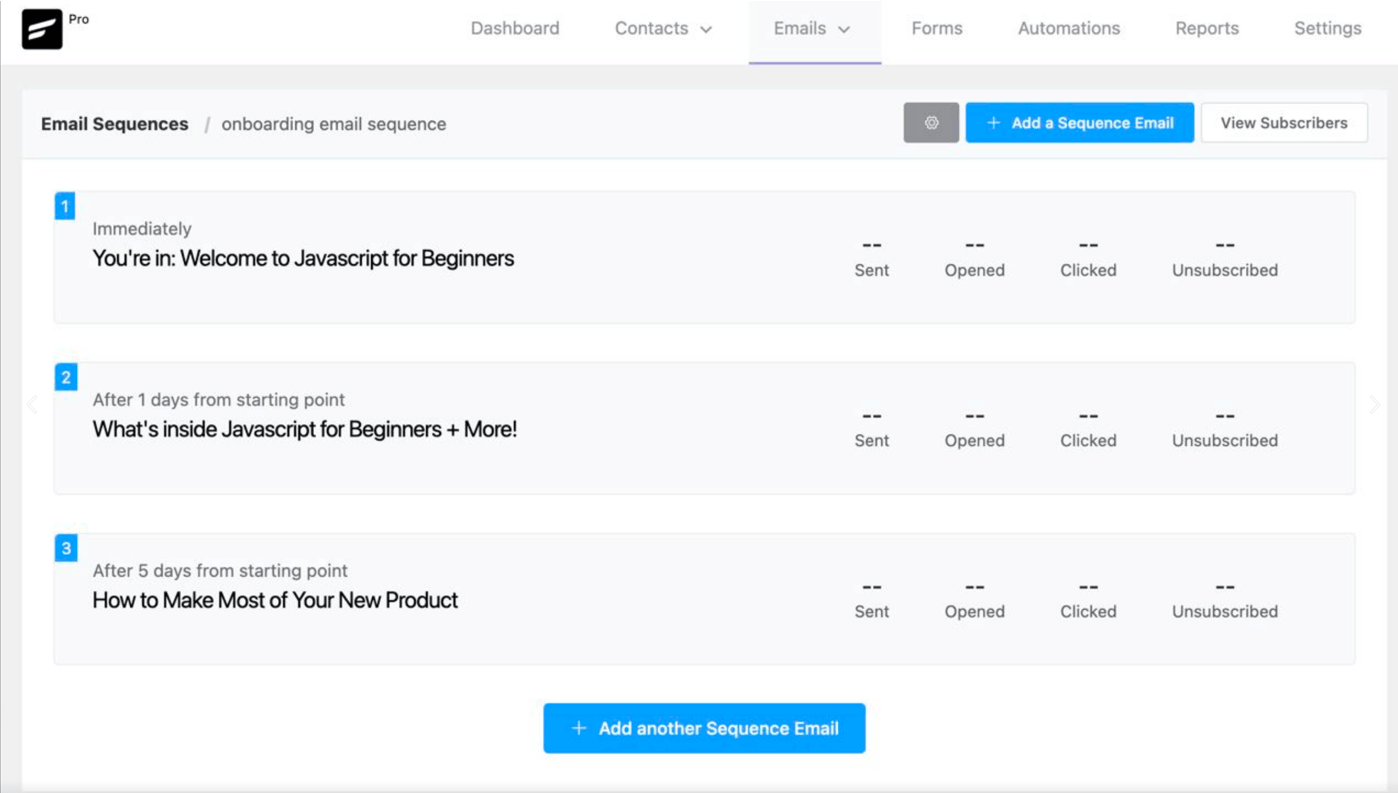This screenshot has width=1398, height=793.
Task: Check the Unsubscribed stat on "How to Make Most of Your New Product"
Action: click(1224, 598)
